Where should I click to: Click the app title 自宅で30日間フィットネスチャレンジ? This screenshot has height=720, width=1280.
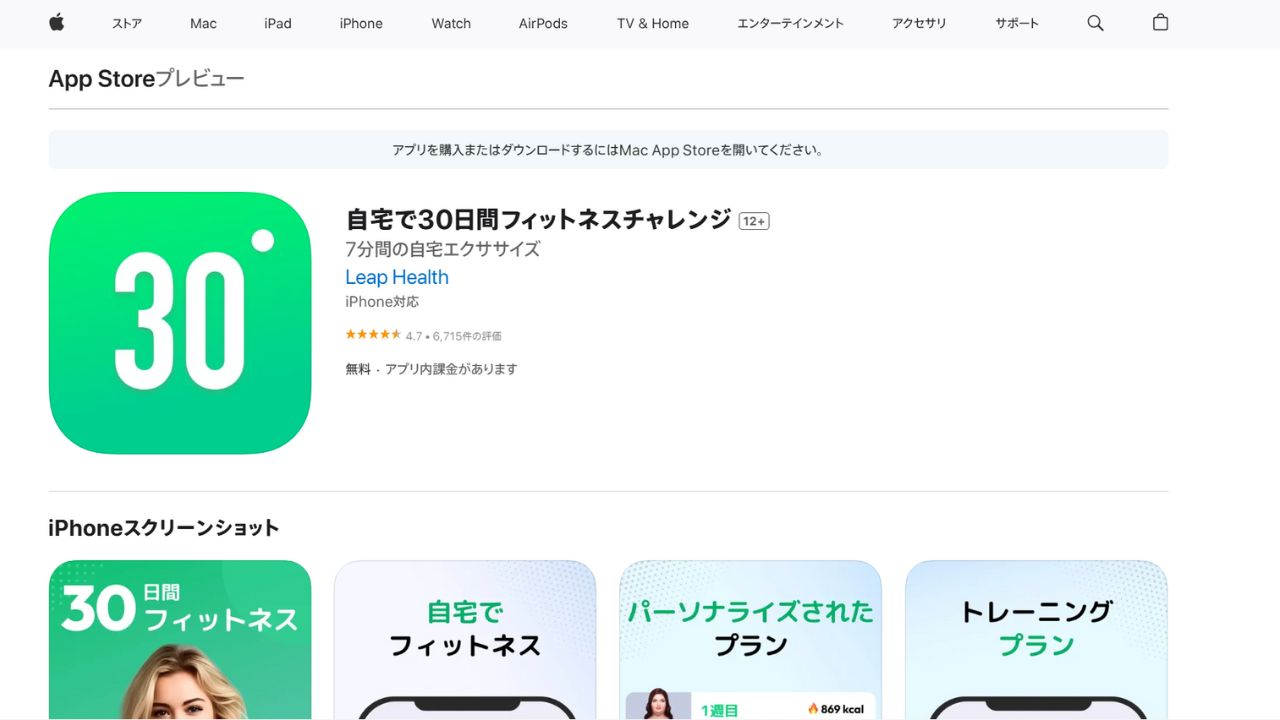(539, 219)
